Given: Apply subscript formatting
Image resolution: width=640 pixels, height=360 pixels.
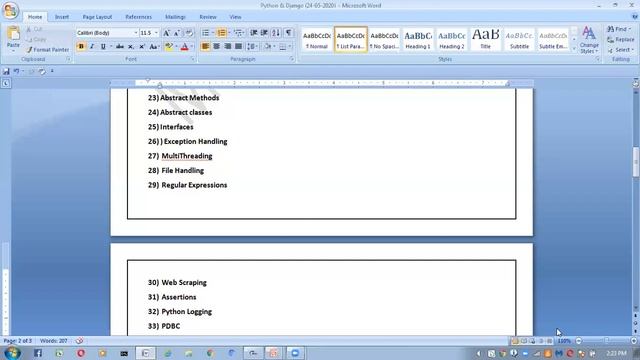Looking at the screenshot, I should click(131, 47).
